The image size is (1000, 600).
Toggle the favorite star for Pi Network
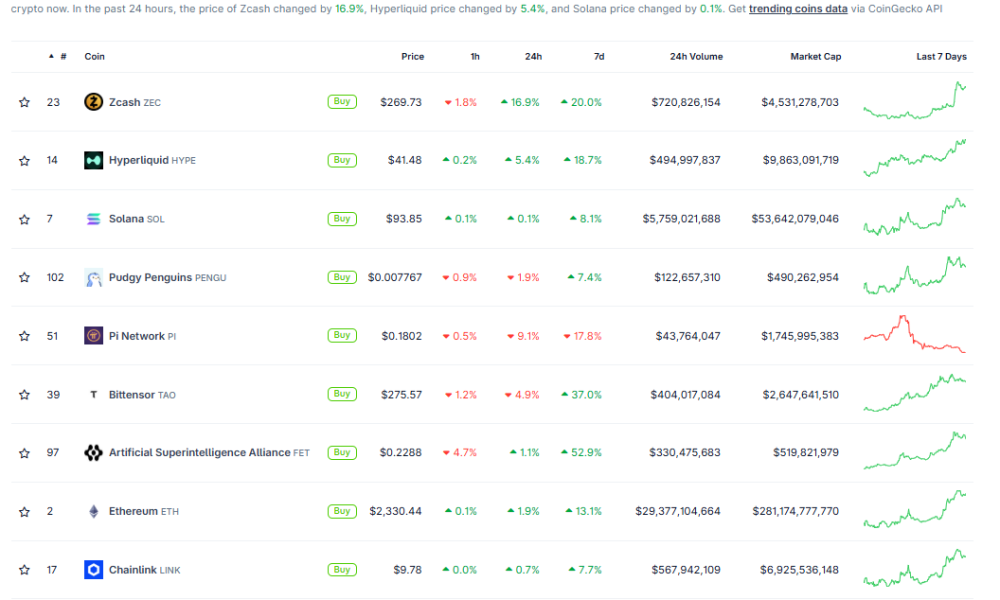pos(23,335)
